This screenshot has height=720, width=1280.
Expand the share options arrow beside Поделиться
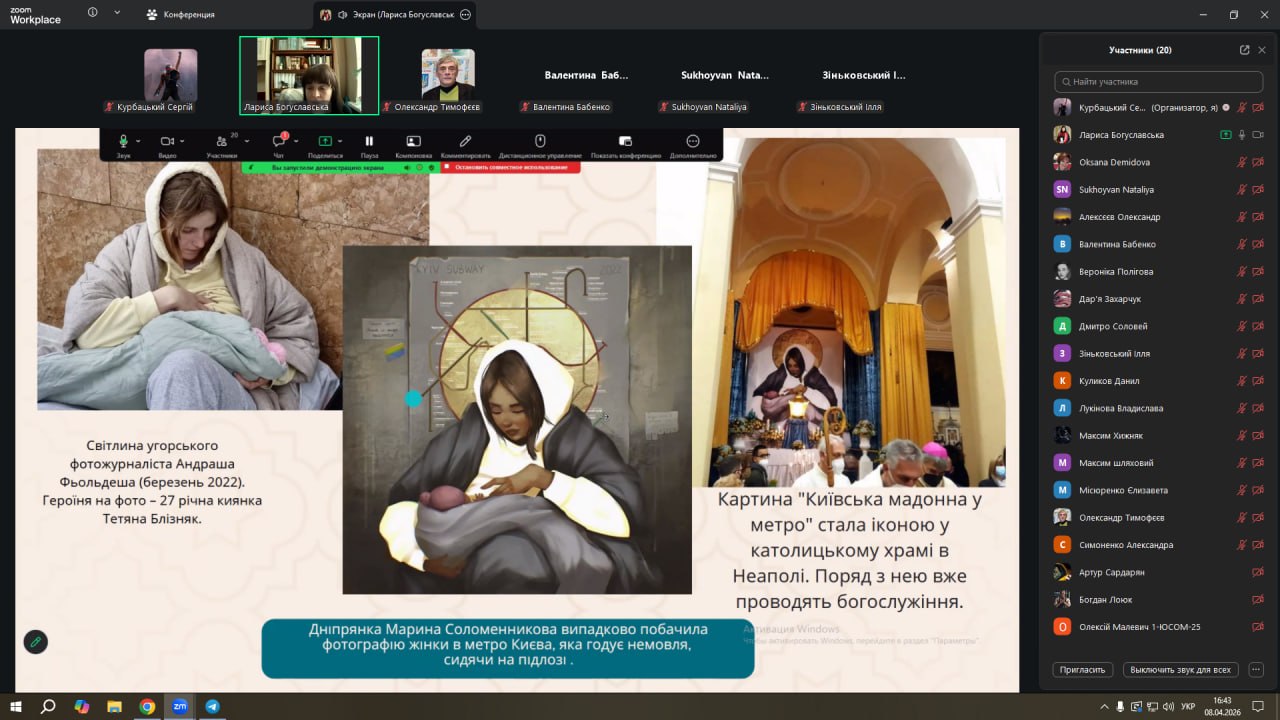[x=340, y=142]
